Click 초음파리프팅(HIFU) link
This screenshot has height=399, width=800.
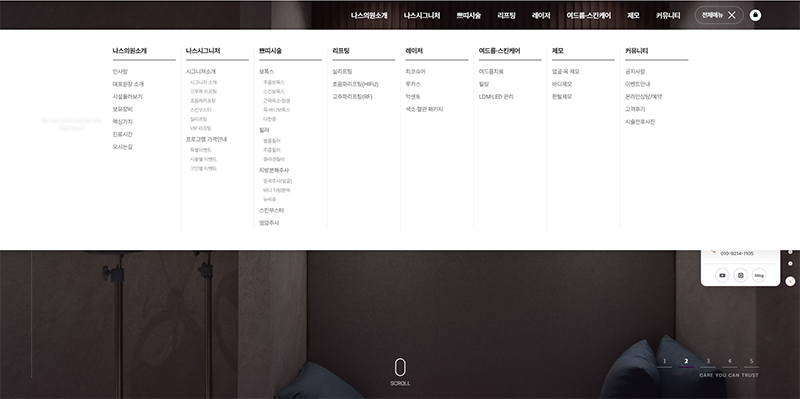pyautogui.click(x=355, y=84)
